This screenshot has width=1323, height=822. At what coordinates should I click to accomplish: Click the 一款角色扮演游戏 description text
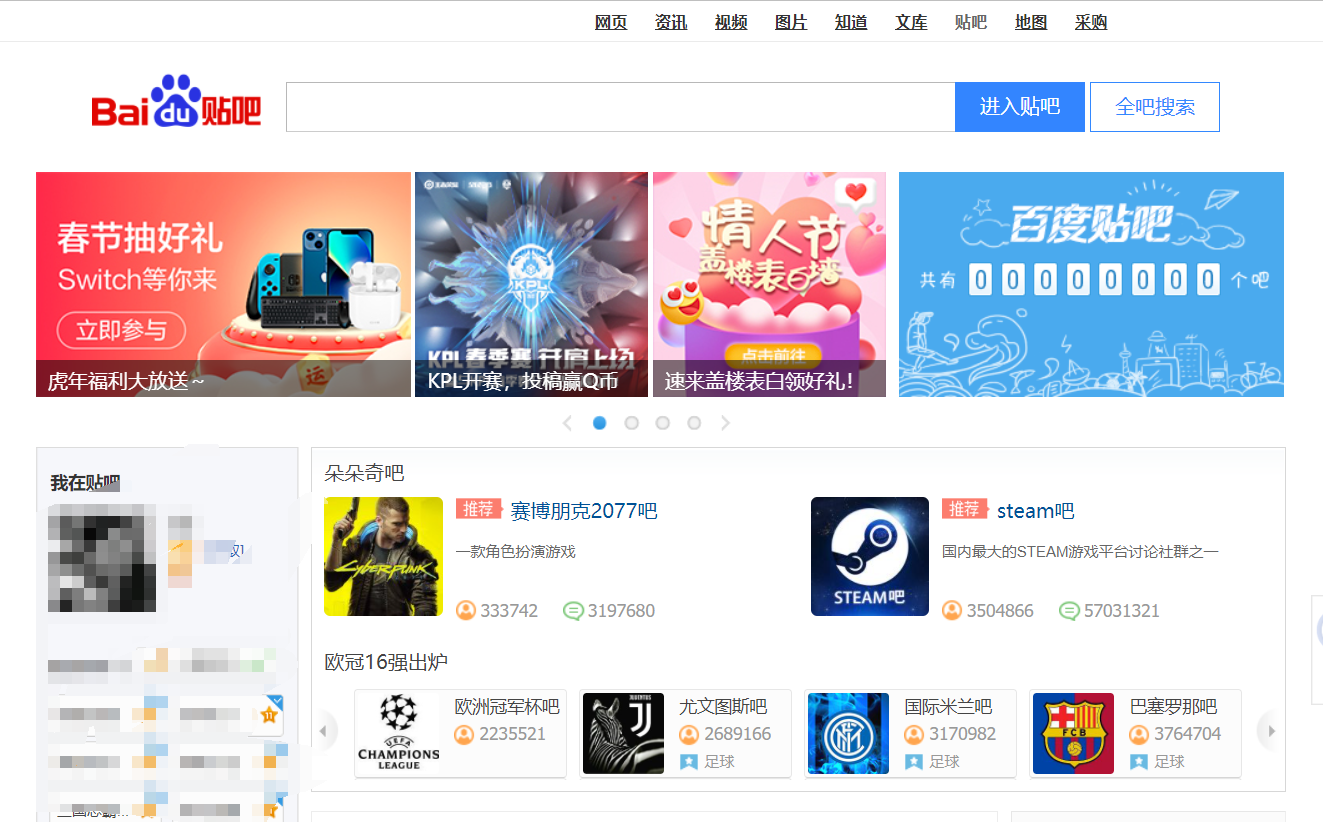tap(516, 552)
